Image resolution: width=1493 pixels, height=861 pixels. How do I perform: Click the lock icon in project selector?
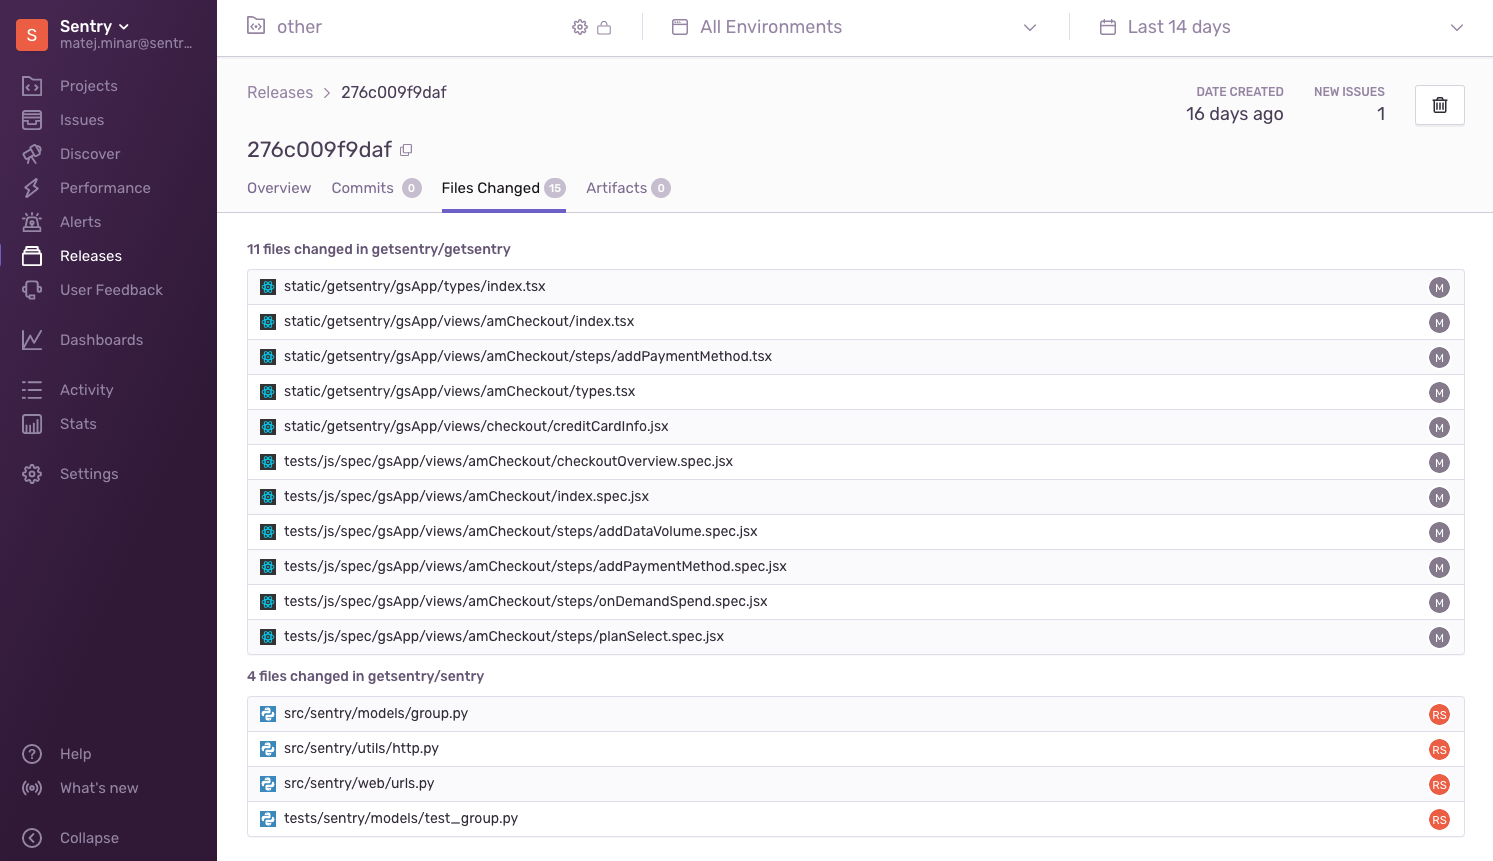(x=604, y=27)
